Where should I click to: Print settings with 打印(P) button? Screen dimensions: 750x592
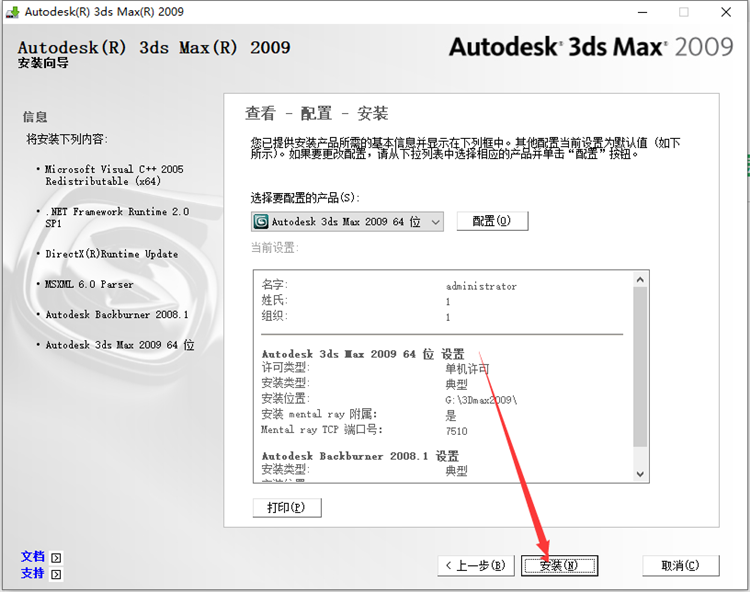(287, 507)
